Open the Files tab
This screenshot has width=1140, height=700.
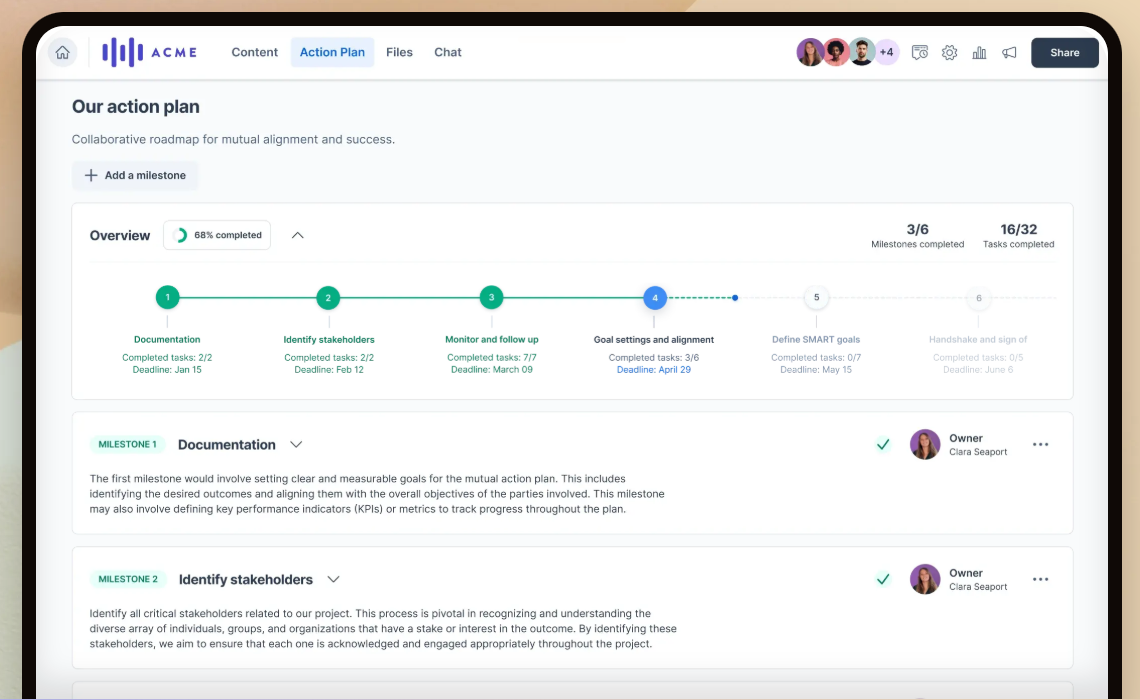(x=399, y=52)
